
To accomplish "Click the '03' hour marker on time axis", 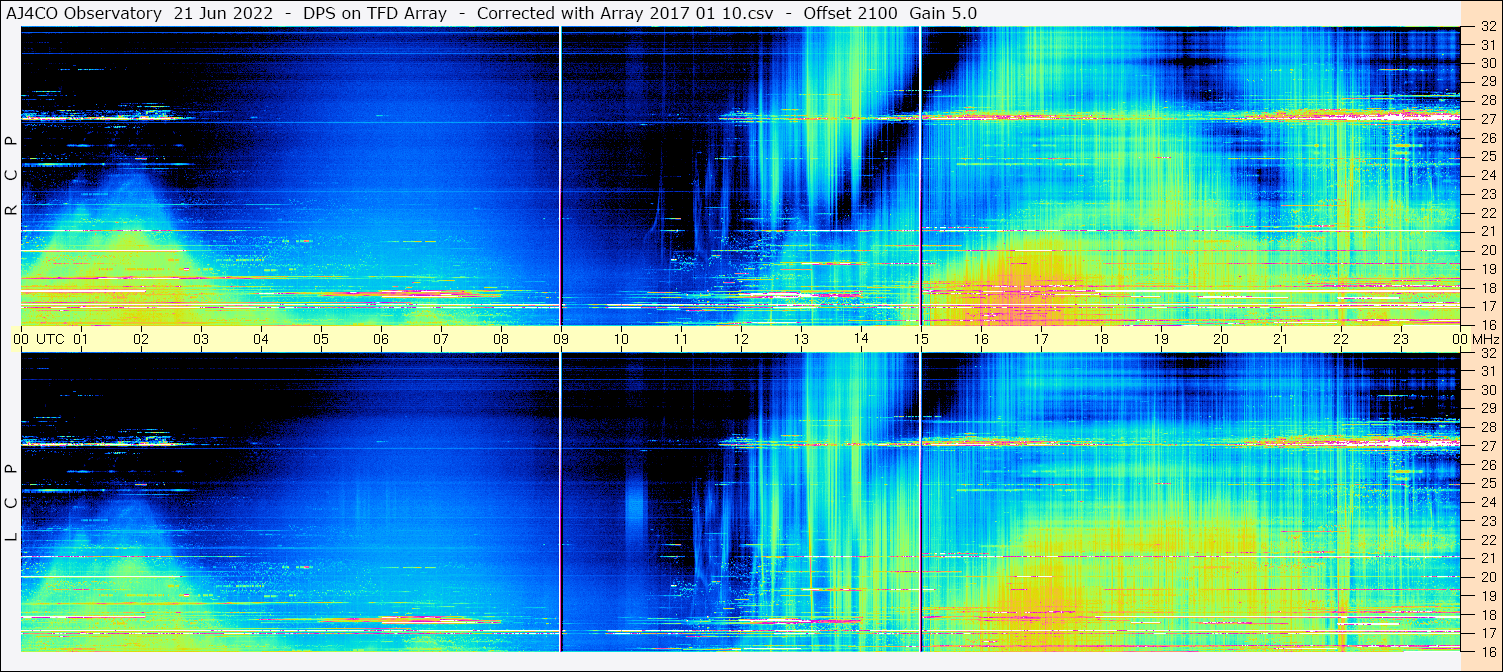I will pos(201,339).
